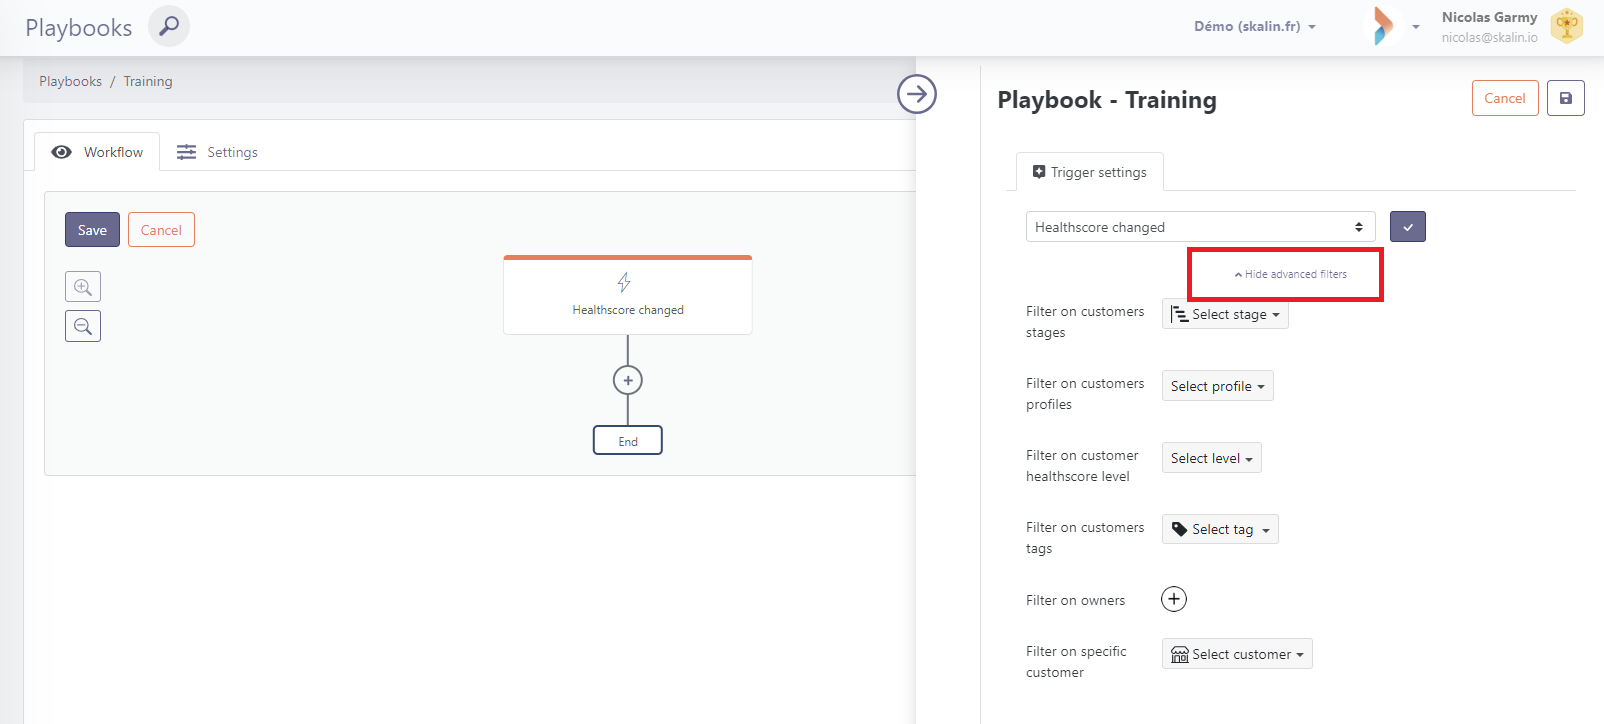Expand the Select profile dropdown
The width and height of the screenshot is (1604, 724).
(1217, 386)
